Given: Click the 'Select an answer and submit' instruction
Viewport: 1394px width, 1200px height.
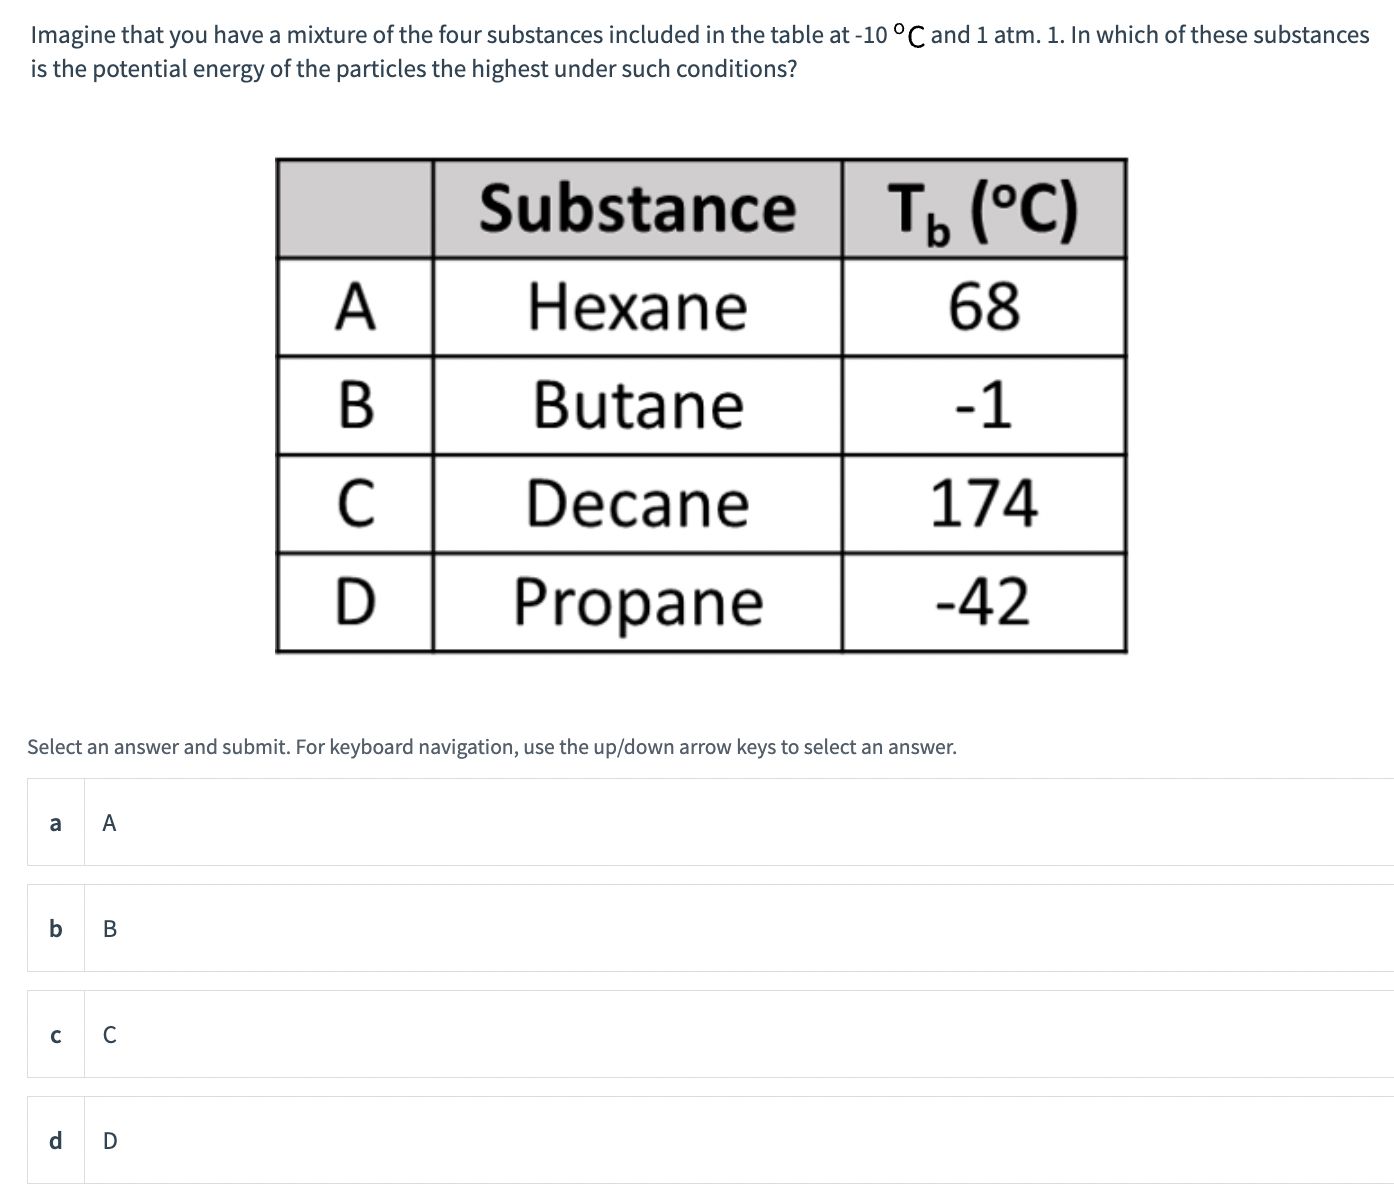Looking at the screenshot, I should [x=492, y=747].
